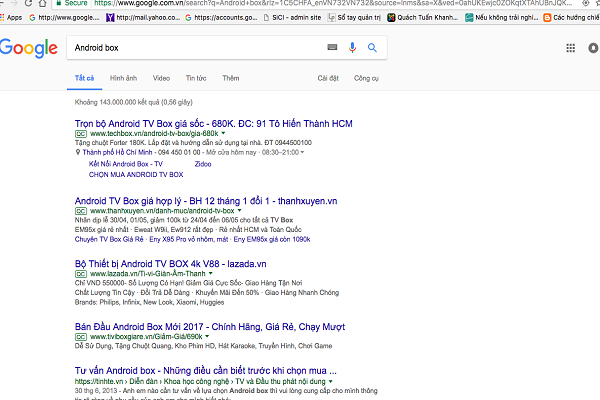Open the Thêm menu
Screen dimensions: 600x400
point(231,77)
